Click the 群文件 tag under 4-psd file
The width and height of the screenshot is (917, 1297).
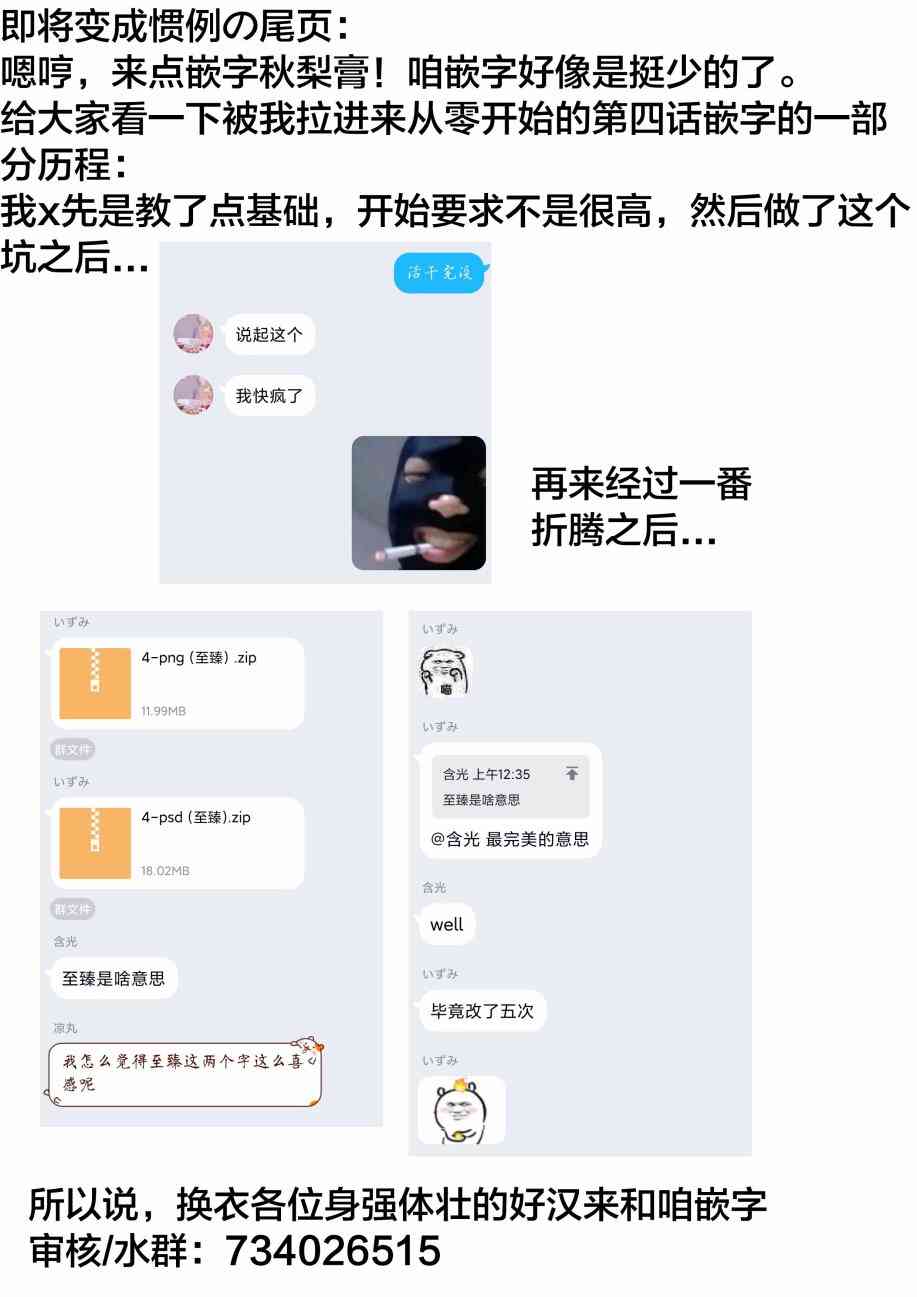click(x=73, y=909)
